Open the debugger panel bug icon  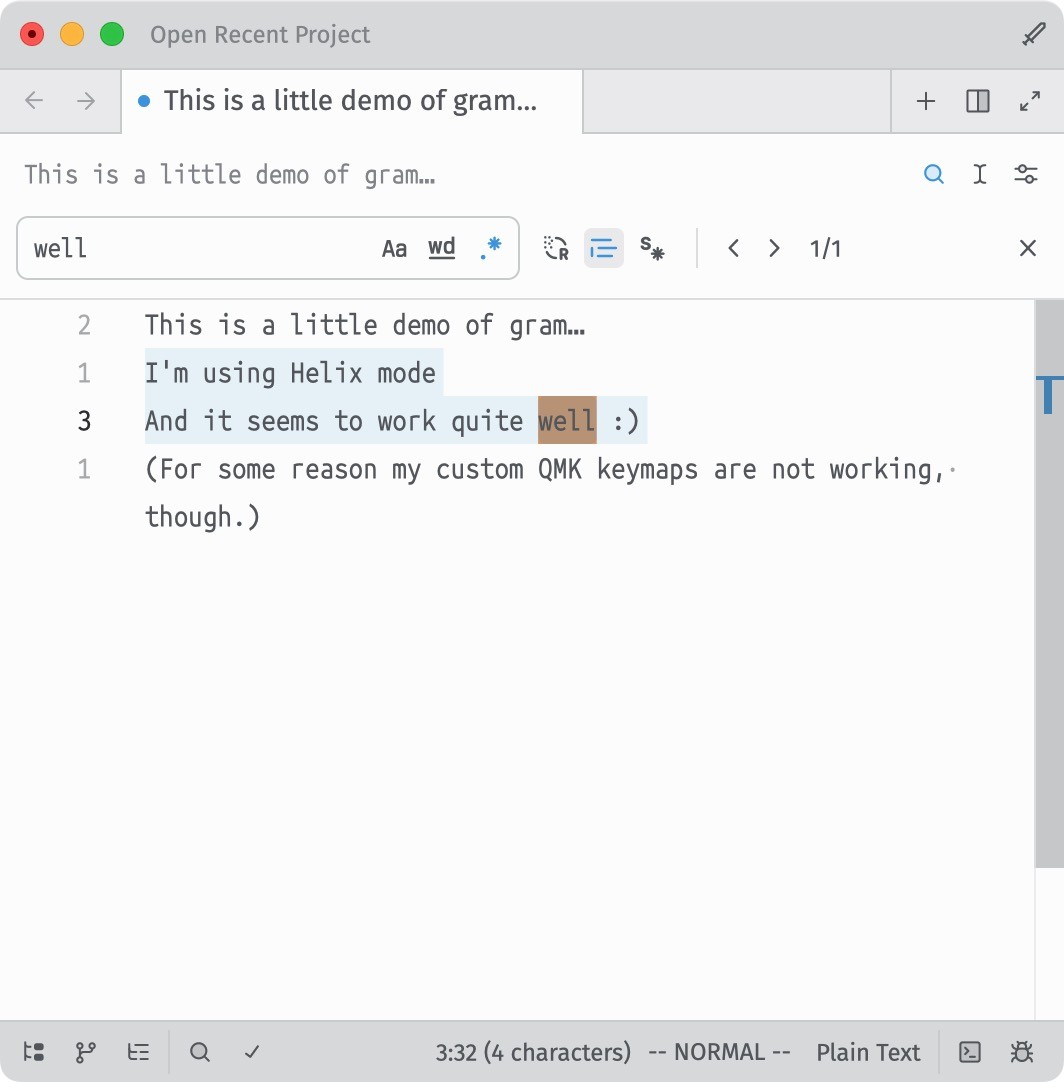point(1021,1052)
